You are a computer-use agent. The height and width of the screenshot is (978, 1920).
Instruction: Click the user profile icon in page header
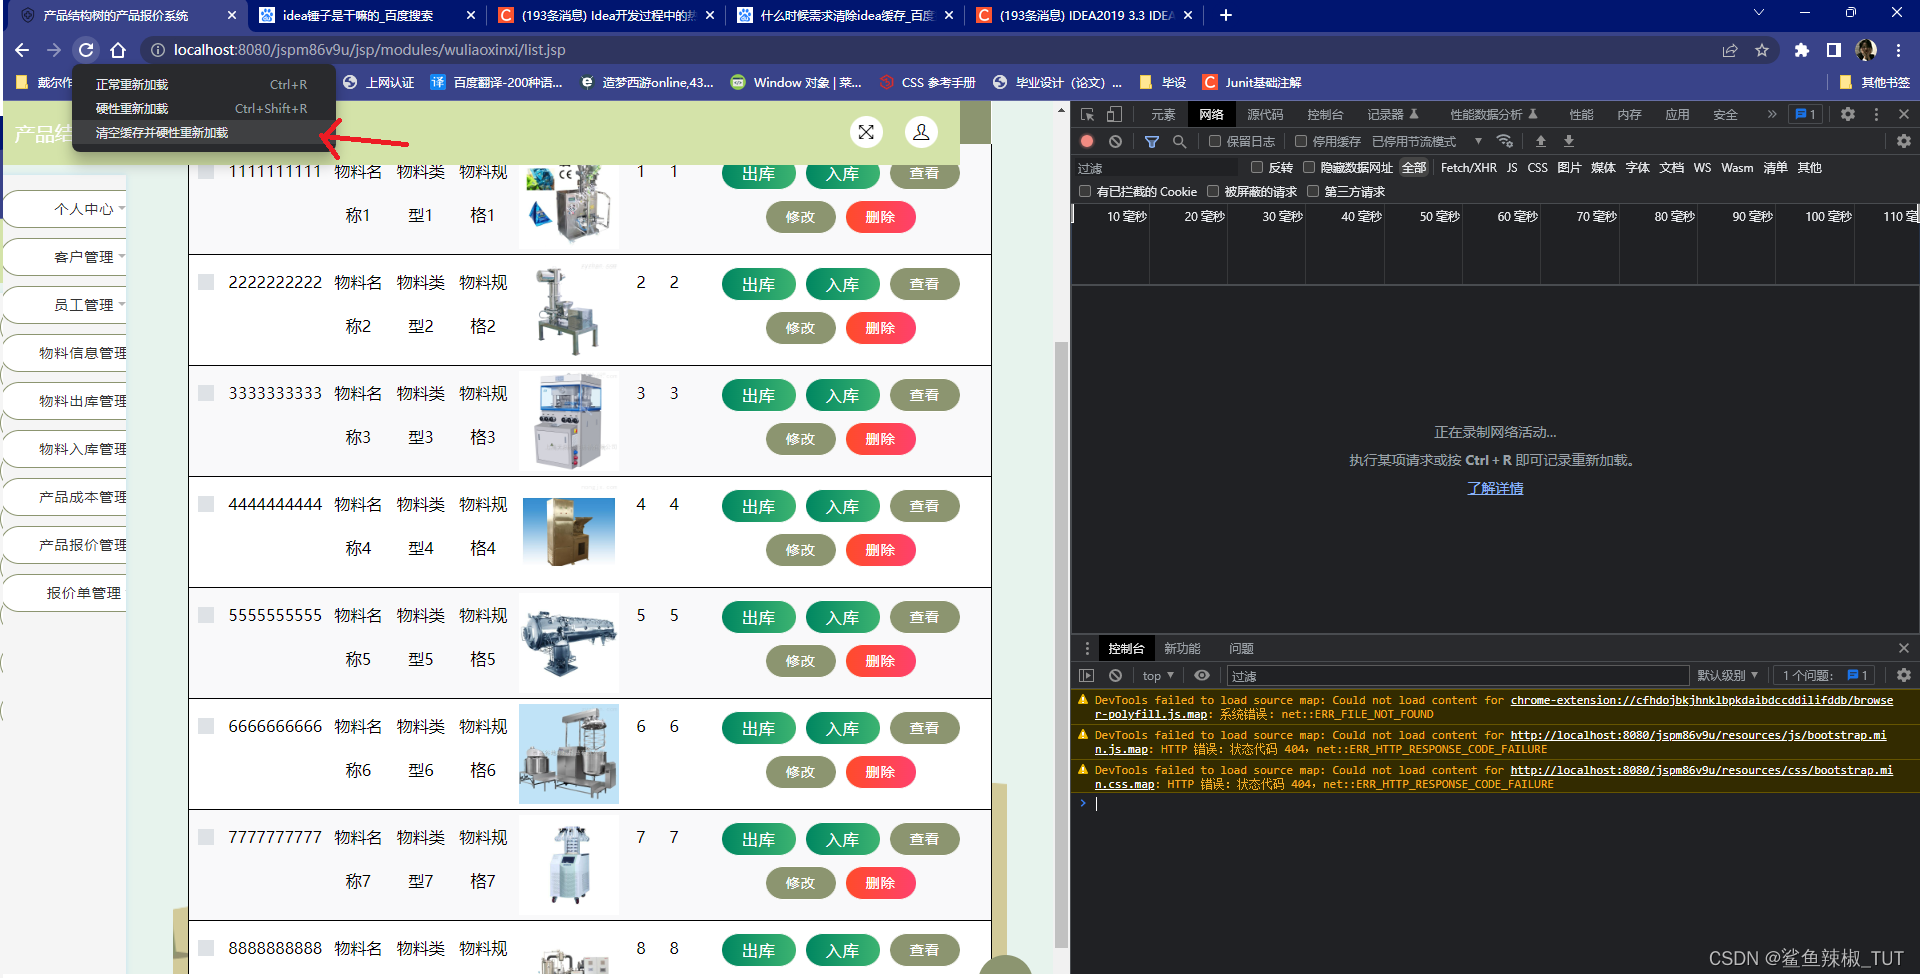coord(921,132)
